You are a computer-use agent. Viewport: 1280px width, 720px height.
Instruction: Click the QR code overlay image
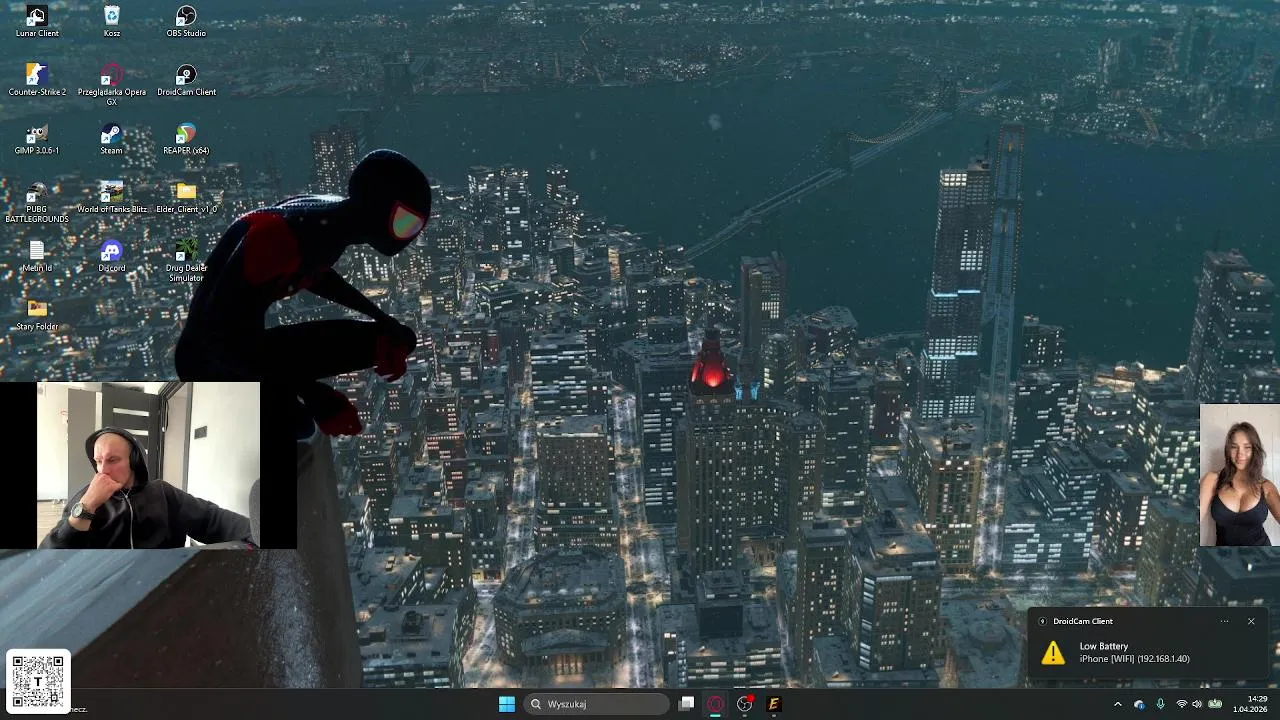pyautogui.click(x=38, y=681)
